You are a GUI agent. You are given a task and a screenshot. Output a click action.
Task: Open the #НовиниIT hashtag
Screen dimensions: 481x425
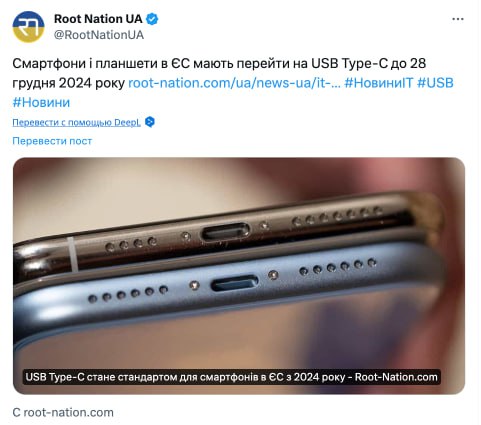(x=379, y=83)
